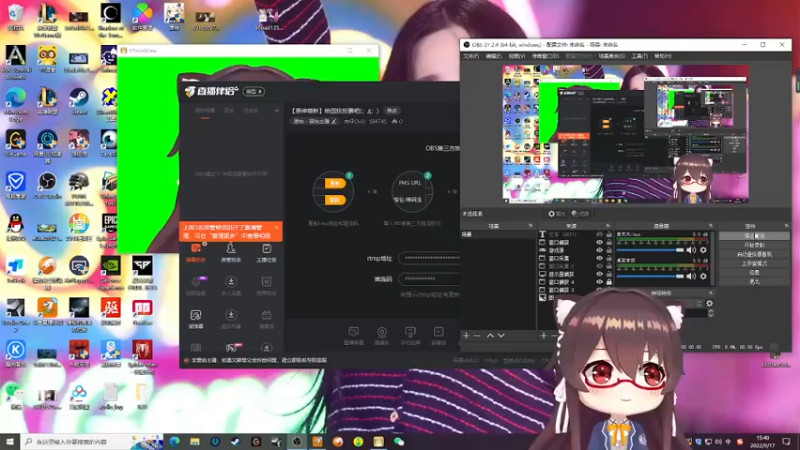800x450 pixels.
Task: Add scene tab with plus in 直播伴侣
Action: (x=277, y=111)
